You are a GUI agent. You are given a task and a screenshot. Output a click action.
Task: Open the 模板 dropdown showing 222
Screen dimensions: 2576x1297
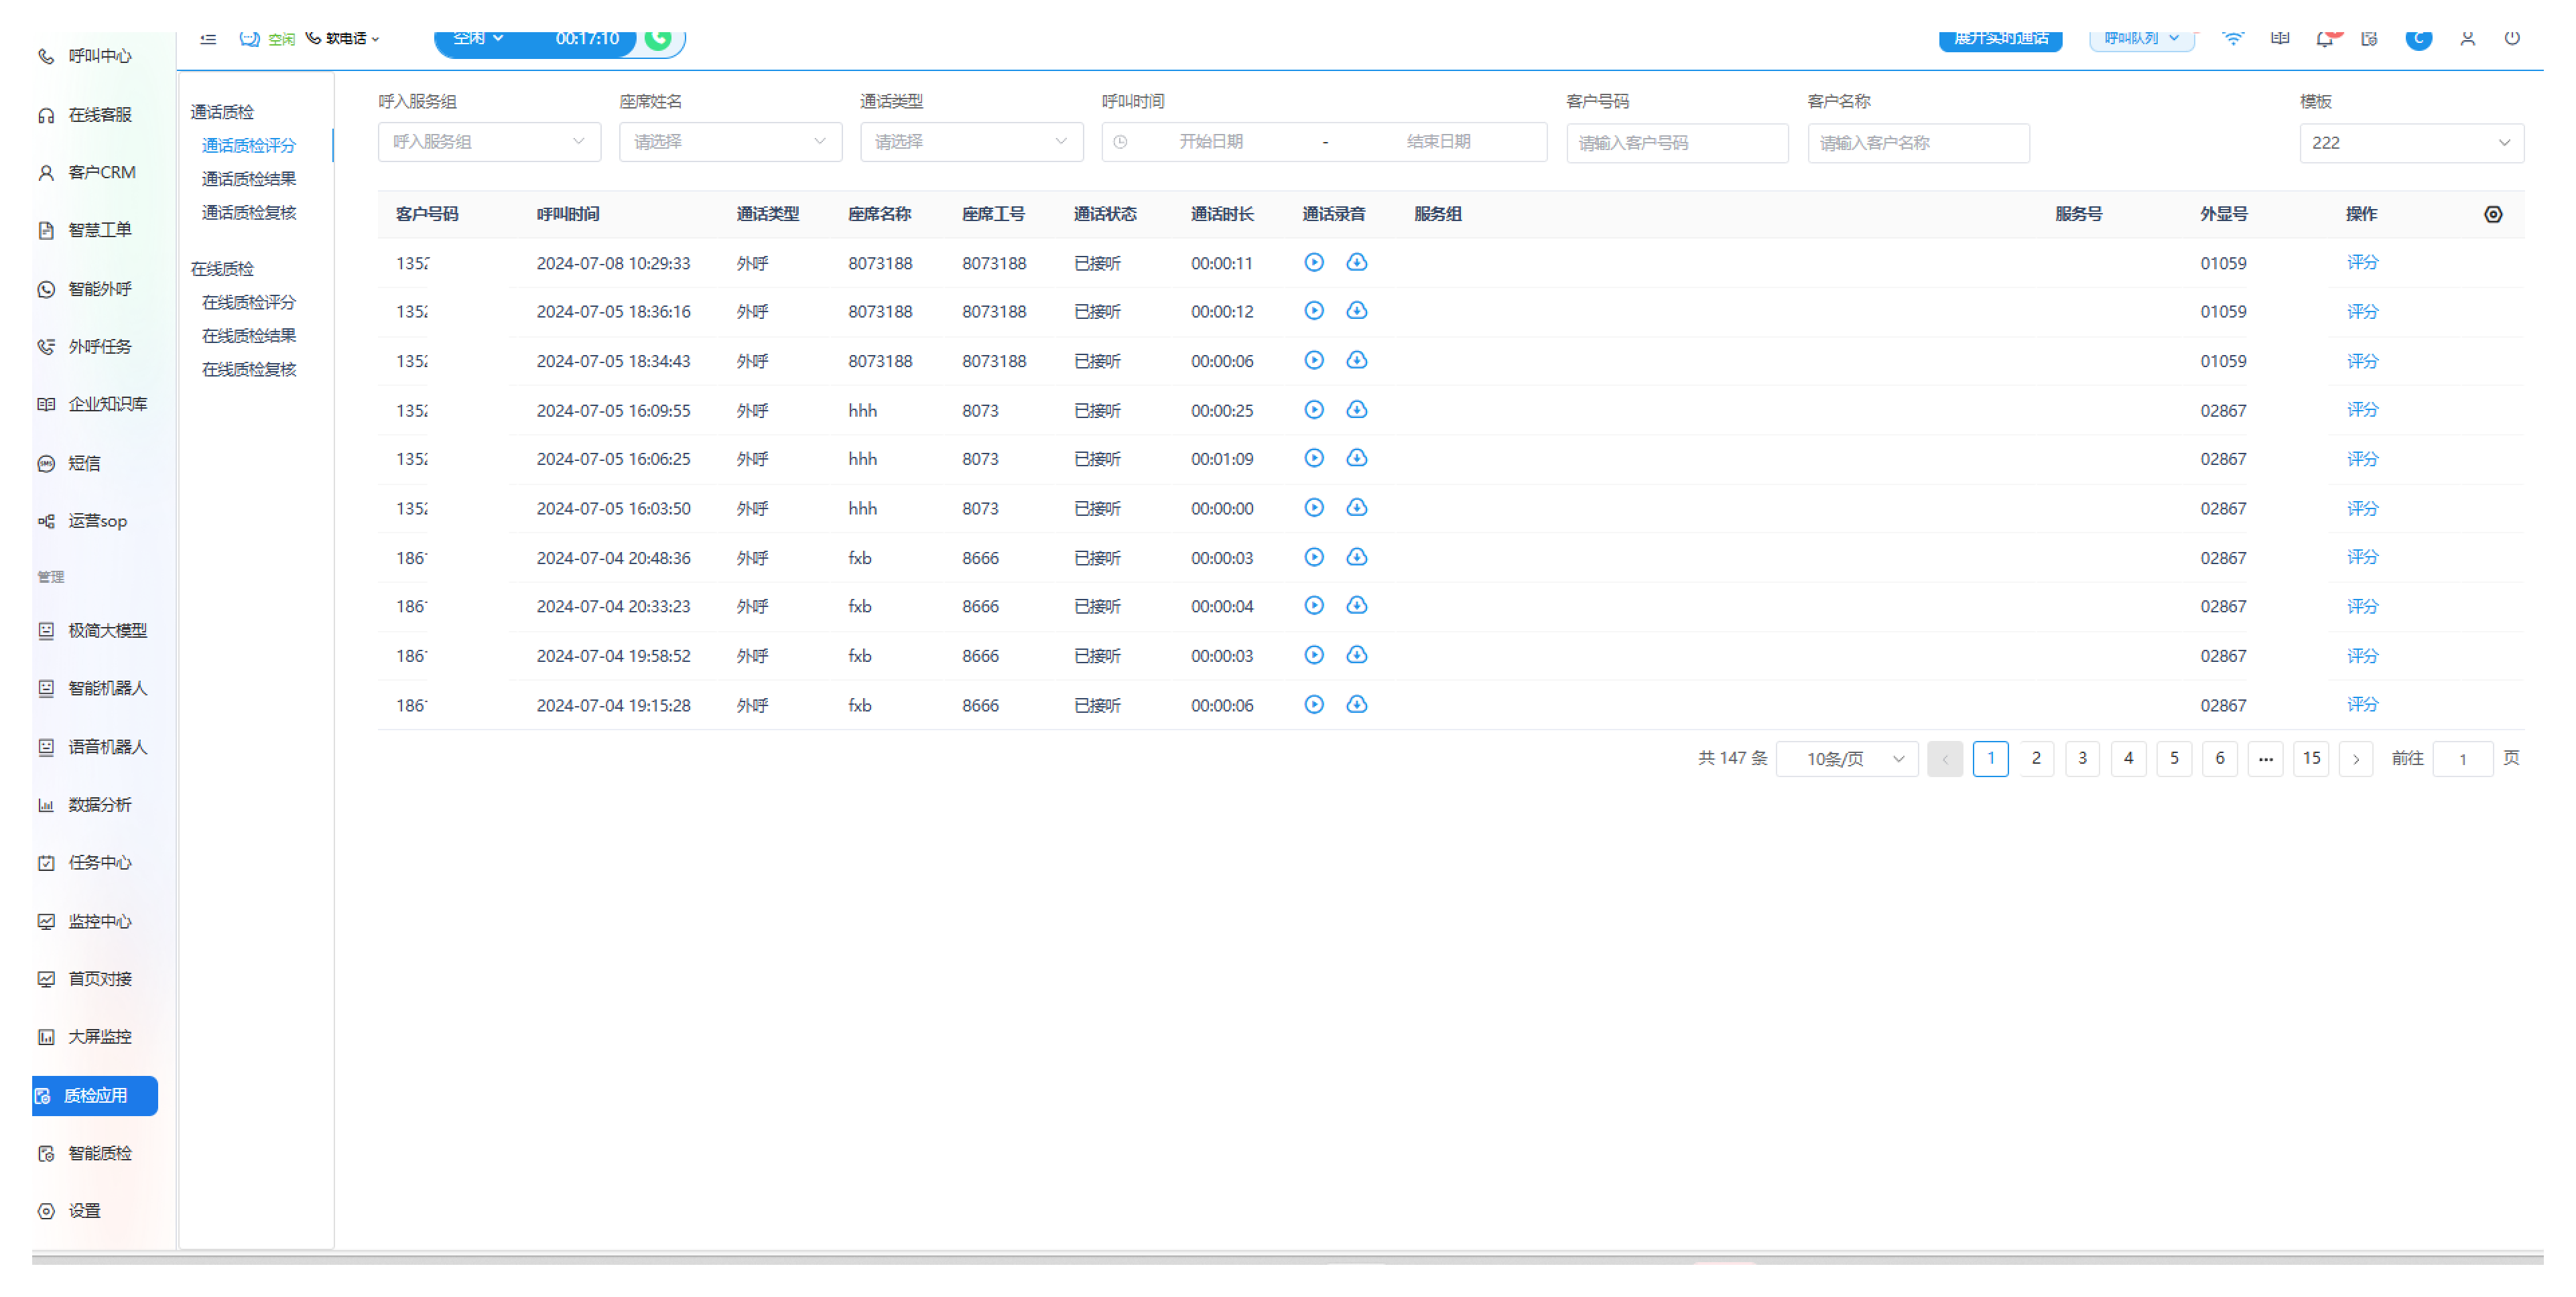[2411, 143]
